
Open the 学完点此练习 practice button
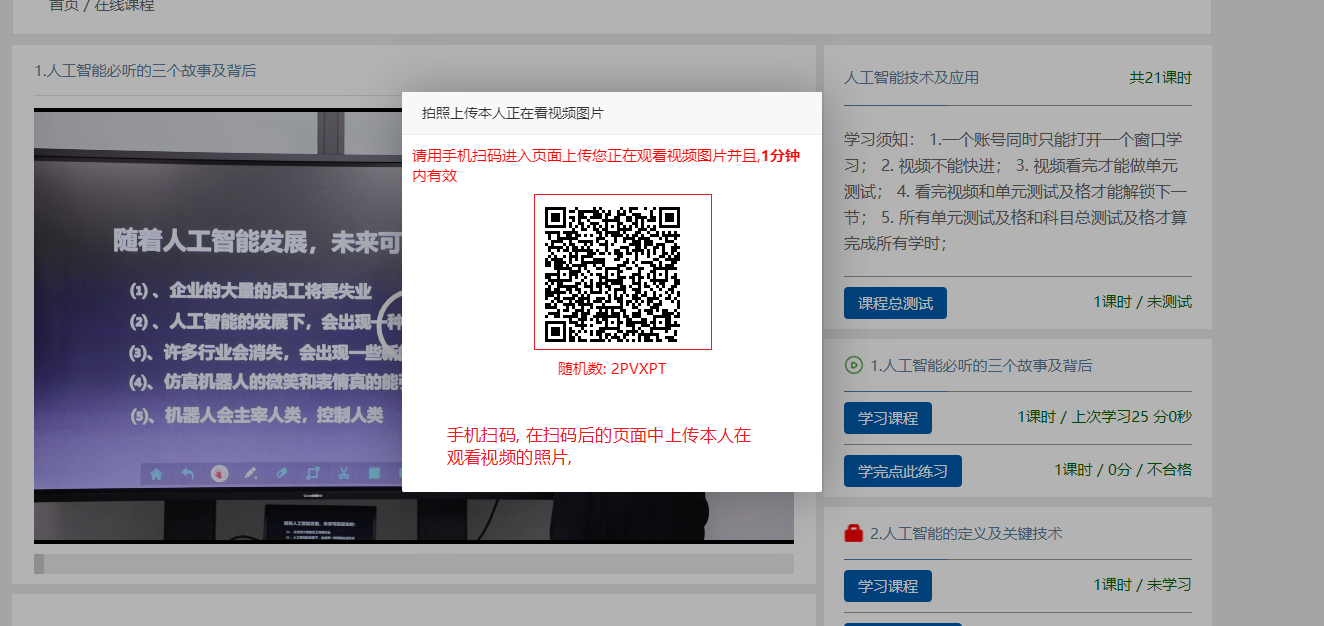point(903,471)
